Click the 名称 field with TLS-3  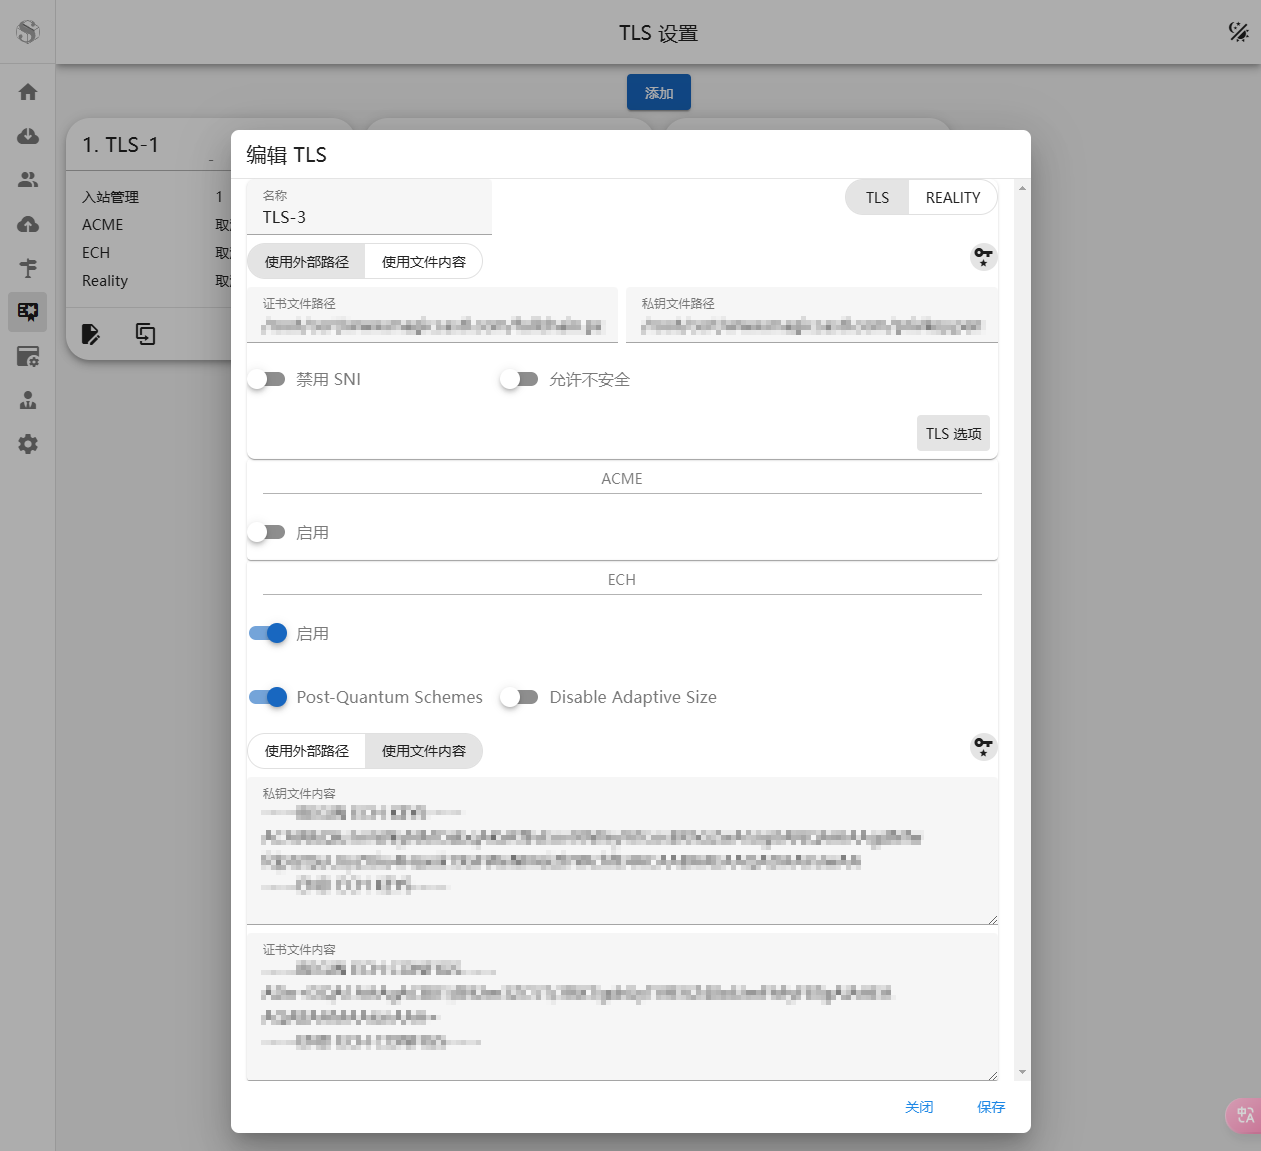pyautogui.click(x=369, y=207)
